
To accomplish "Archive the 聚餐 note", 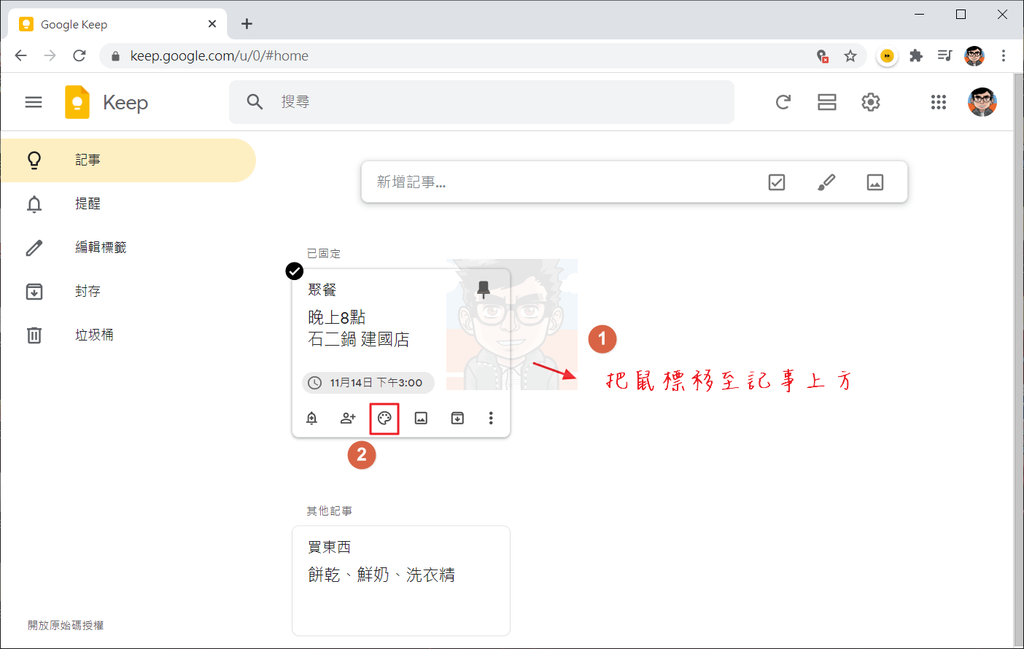I will pyautogui.click(x=457, y=418).
